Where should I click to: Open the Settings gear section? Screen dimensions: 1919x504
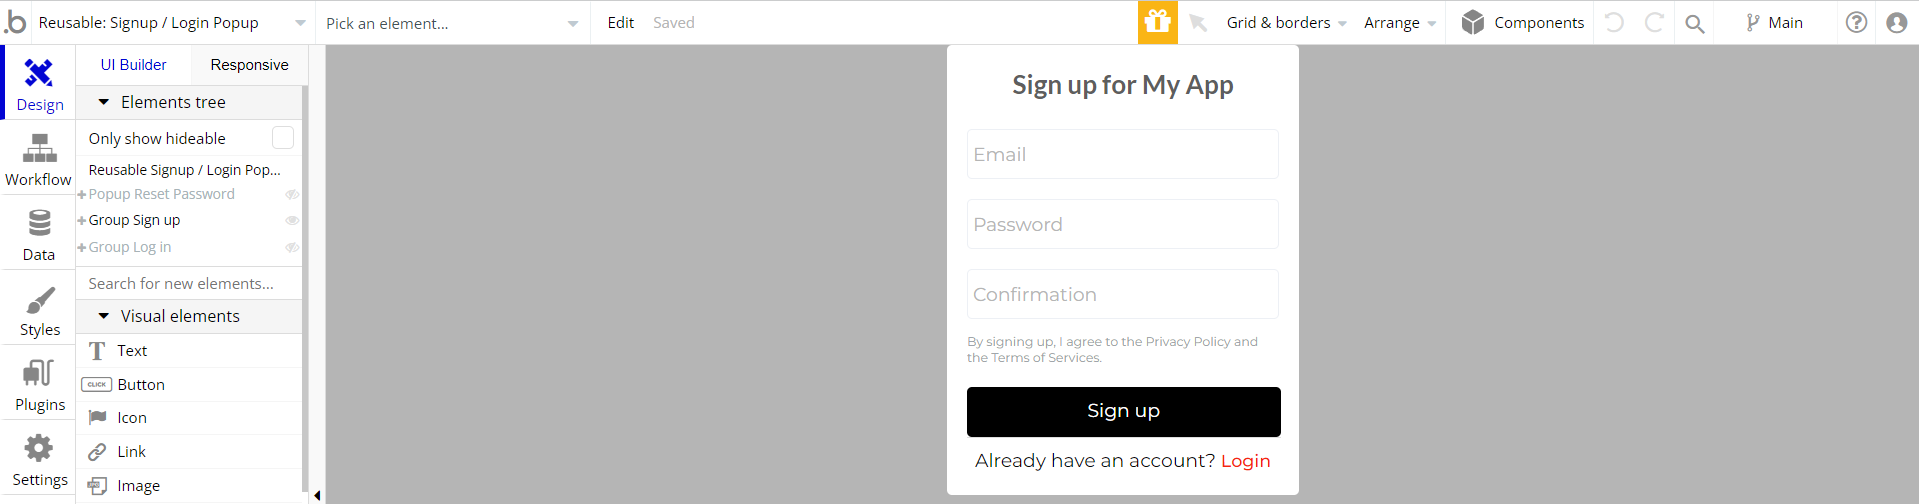point(39,460)
